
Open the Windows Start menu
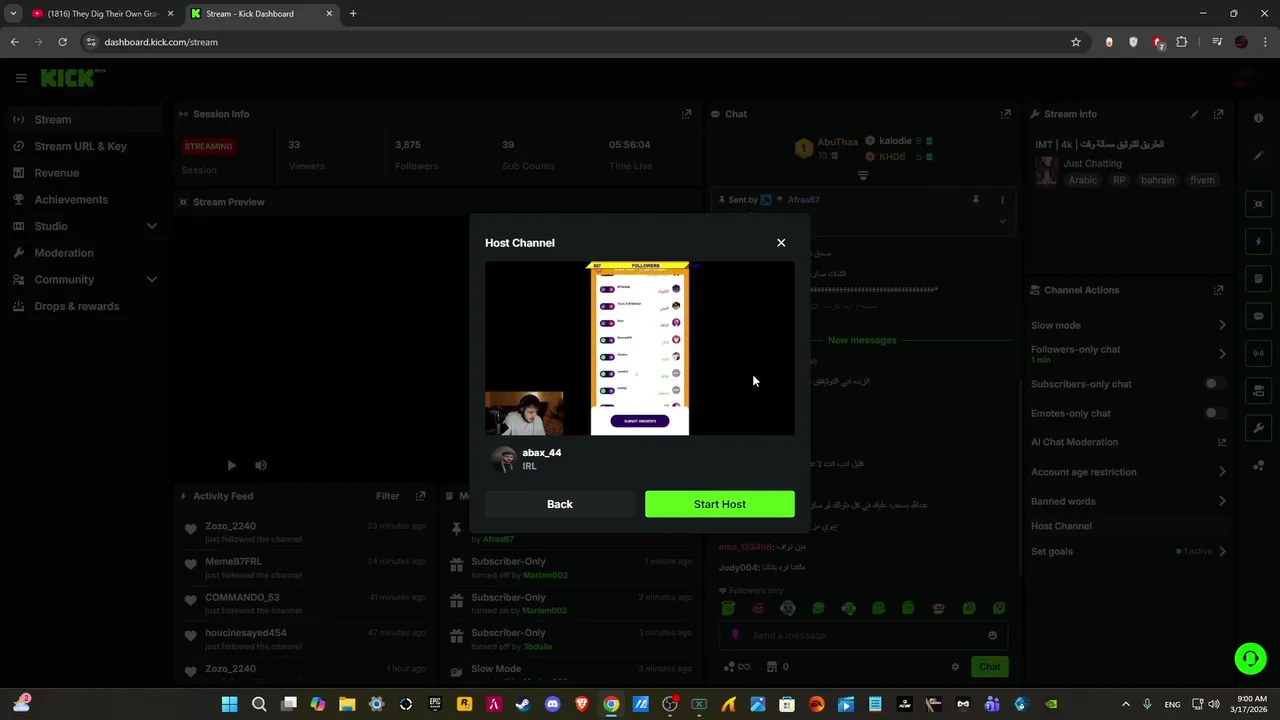pos(229,704)
